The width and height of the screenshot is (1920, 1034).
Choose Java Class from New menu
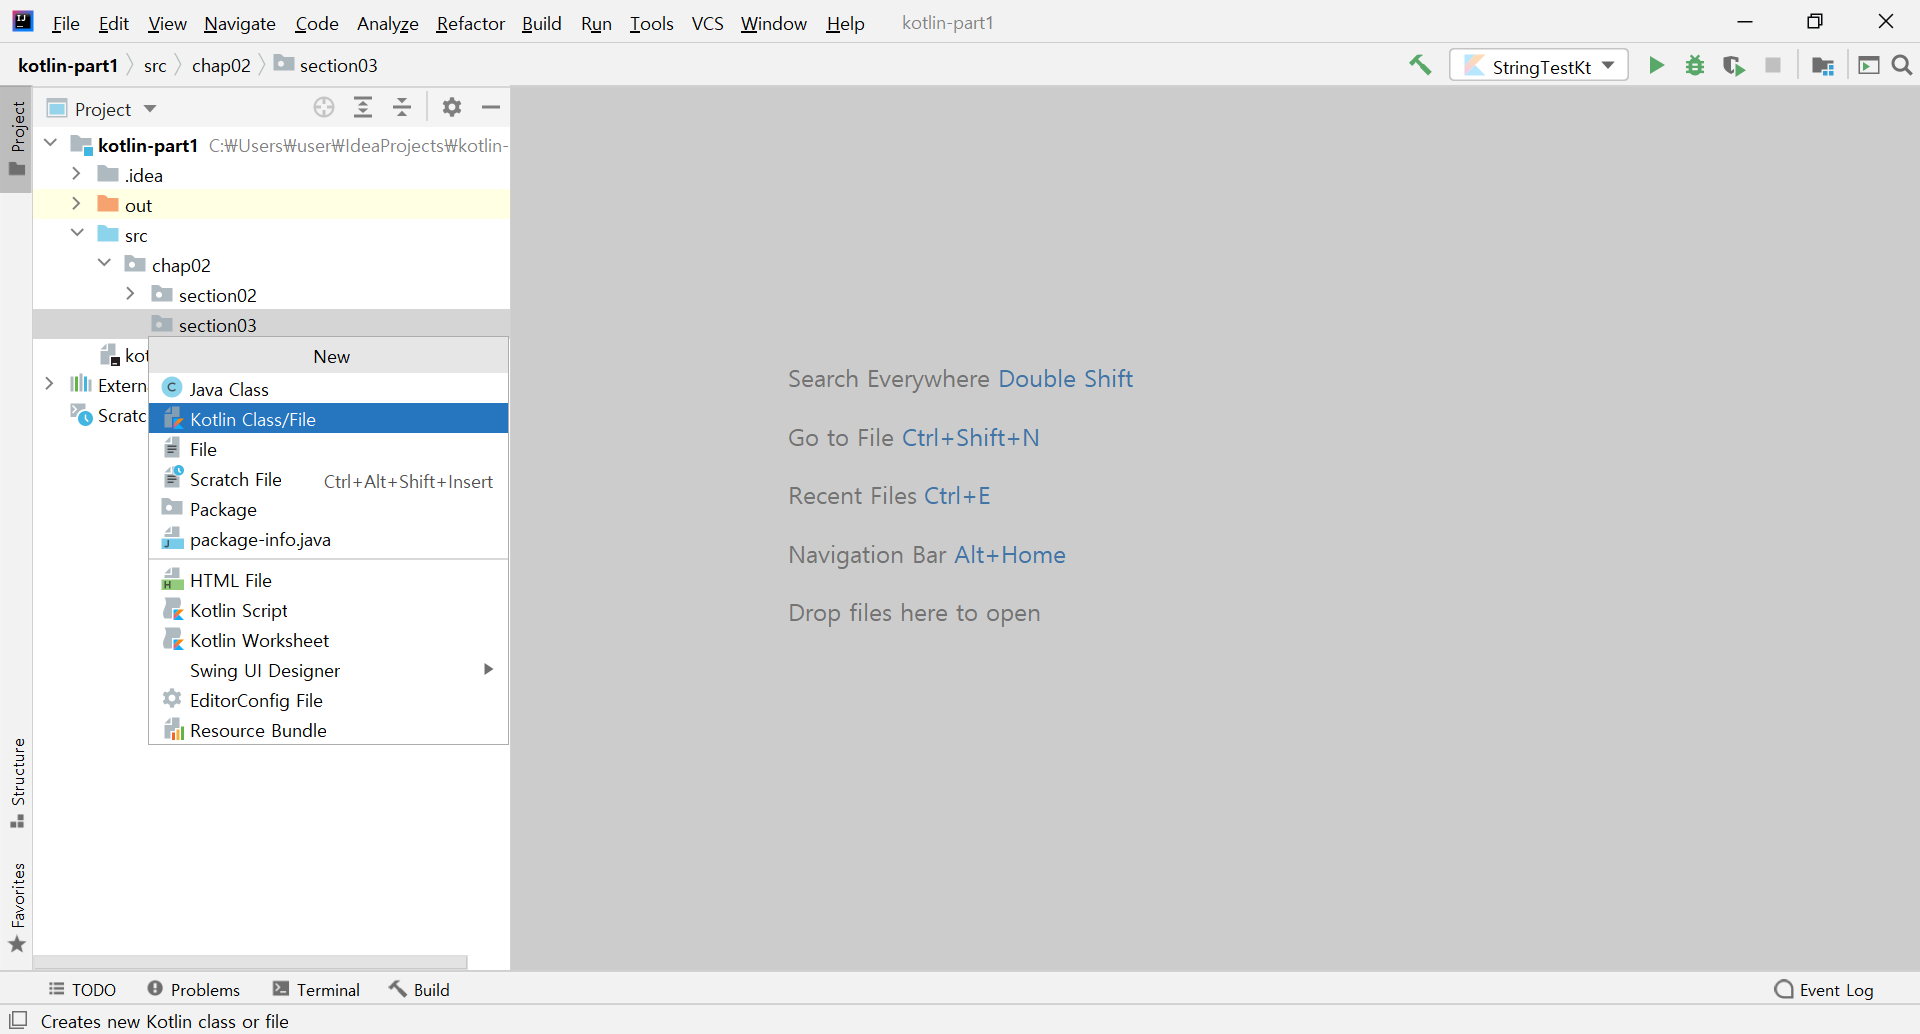[x=328, y=389]
